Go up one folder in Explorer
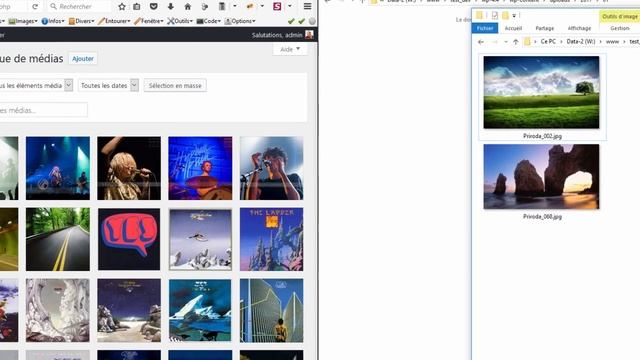The width and height of the screenshot is (640, 360). pos(516,42)
